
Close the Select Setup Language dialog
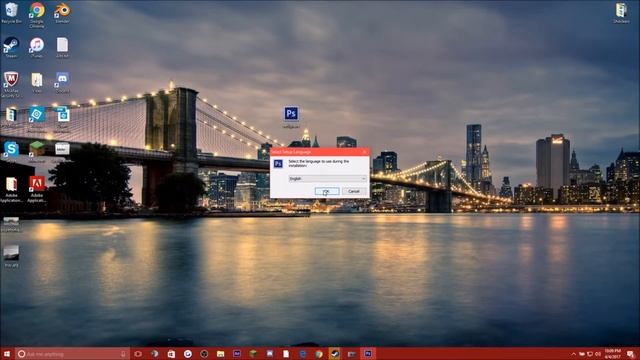click(364, 152)
